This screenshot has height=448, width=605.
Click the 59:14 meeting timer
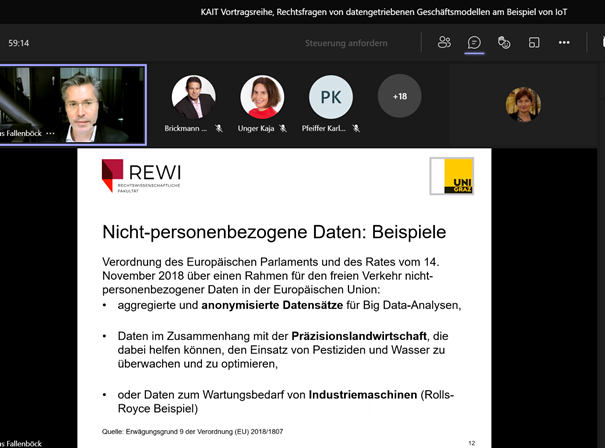[x=19, y=43]
